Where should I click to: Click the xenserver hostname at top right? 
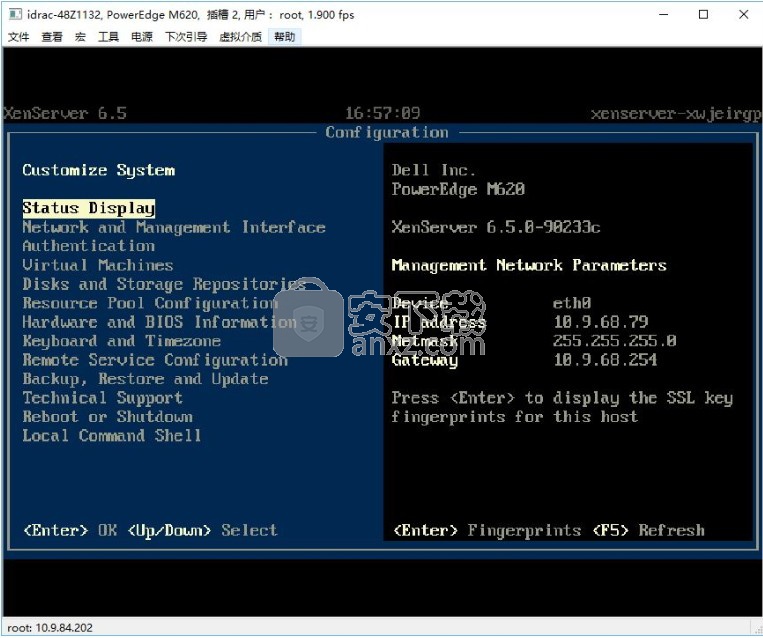675,114
